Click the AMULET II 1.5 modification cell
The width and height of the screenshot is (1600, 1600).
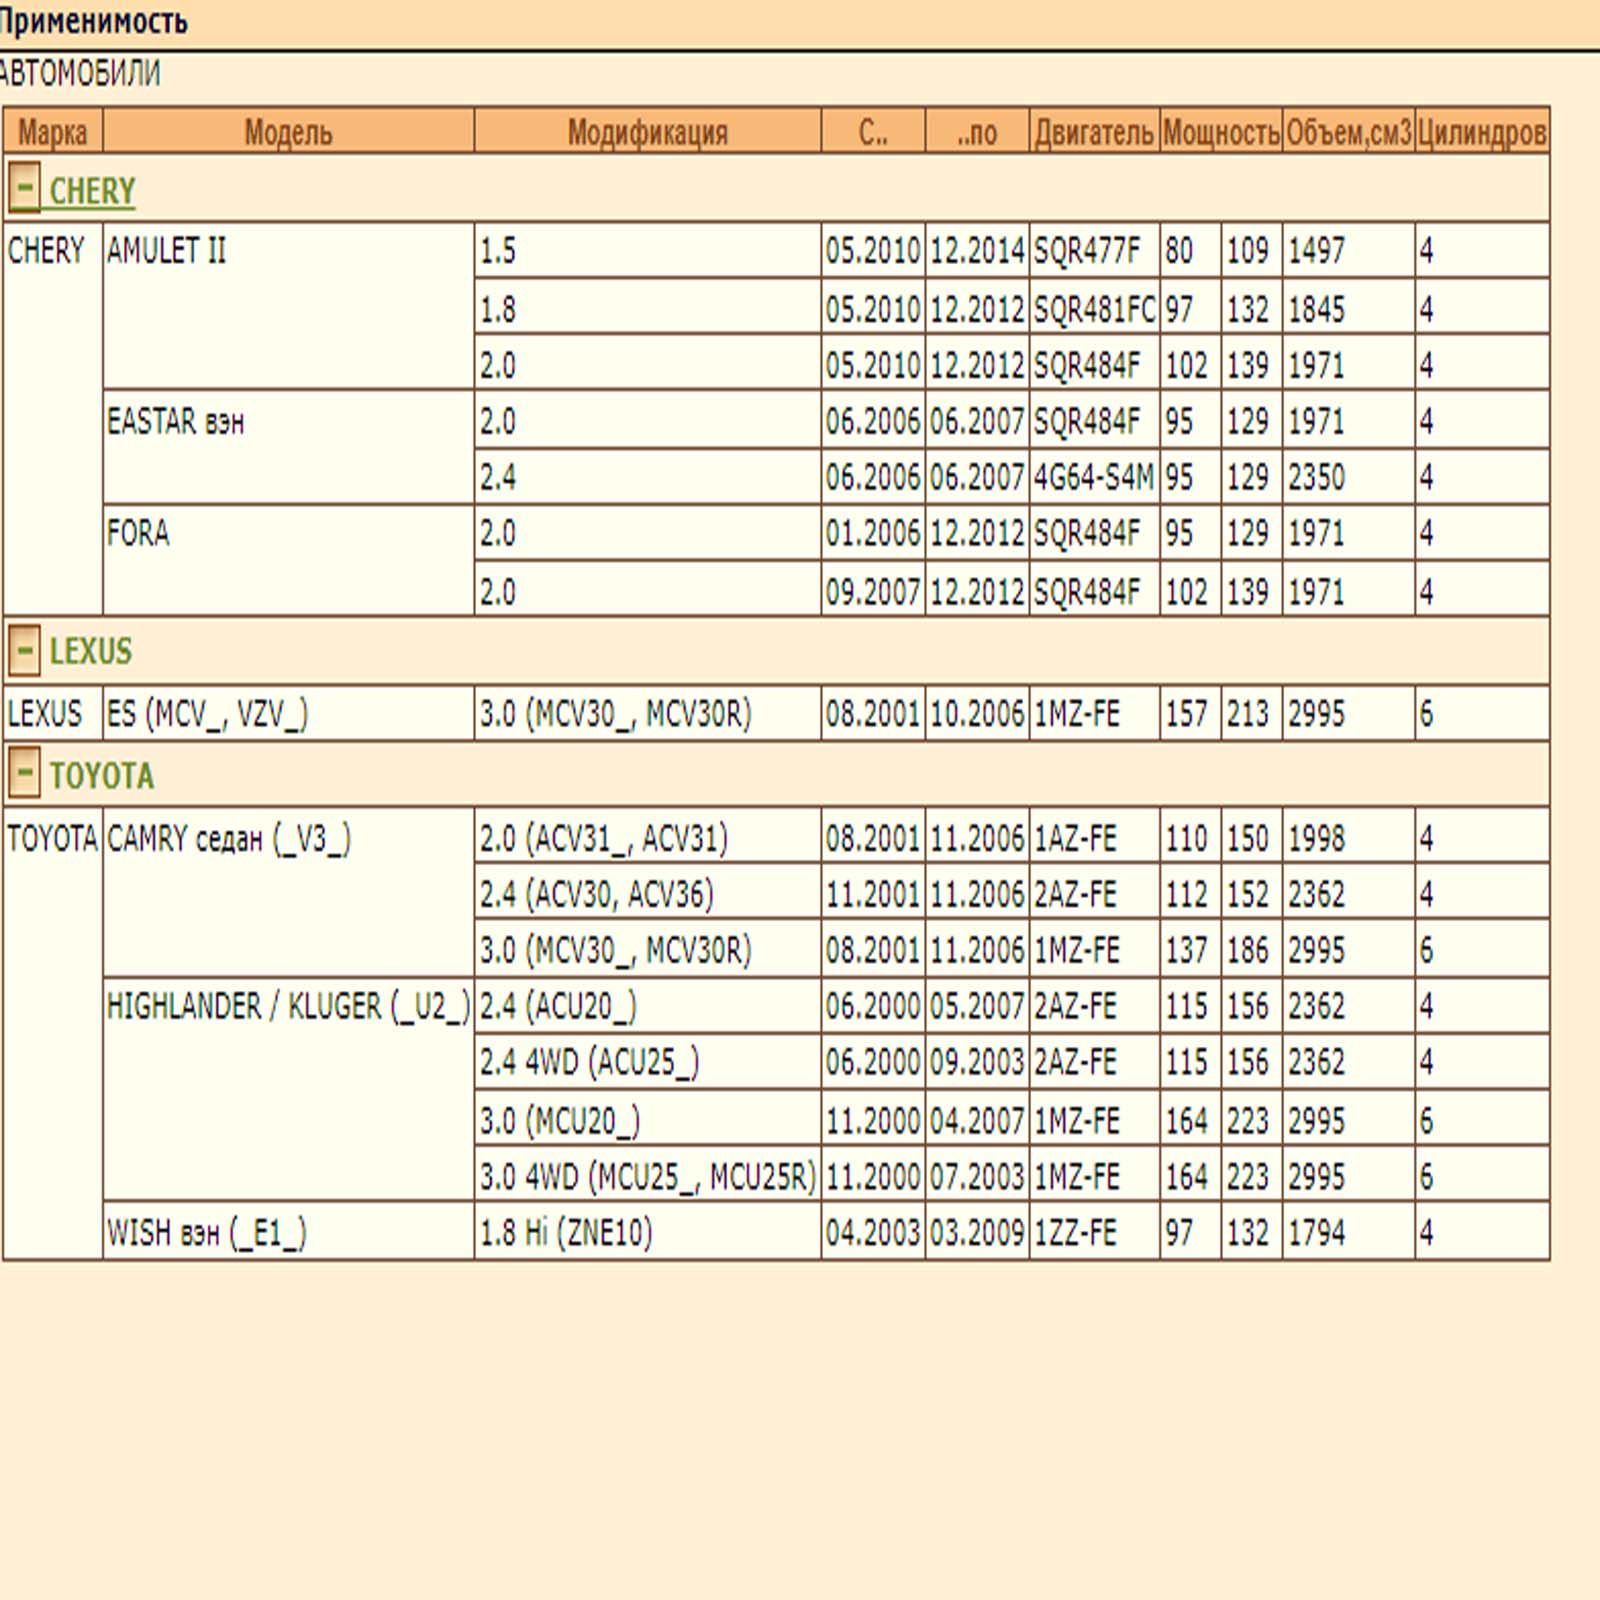pyautogui.click(x=648, y=250)
